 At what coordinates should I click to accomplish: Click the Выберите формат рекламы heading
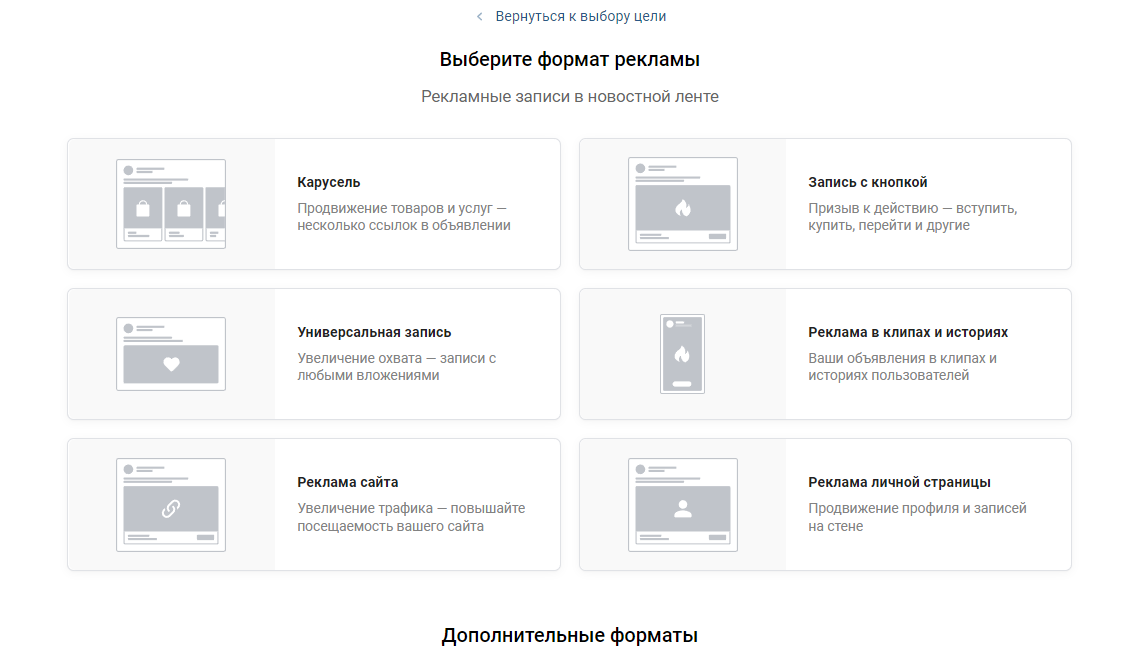click(569, 59)
